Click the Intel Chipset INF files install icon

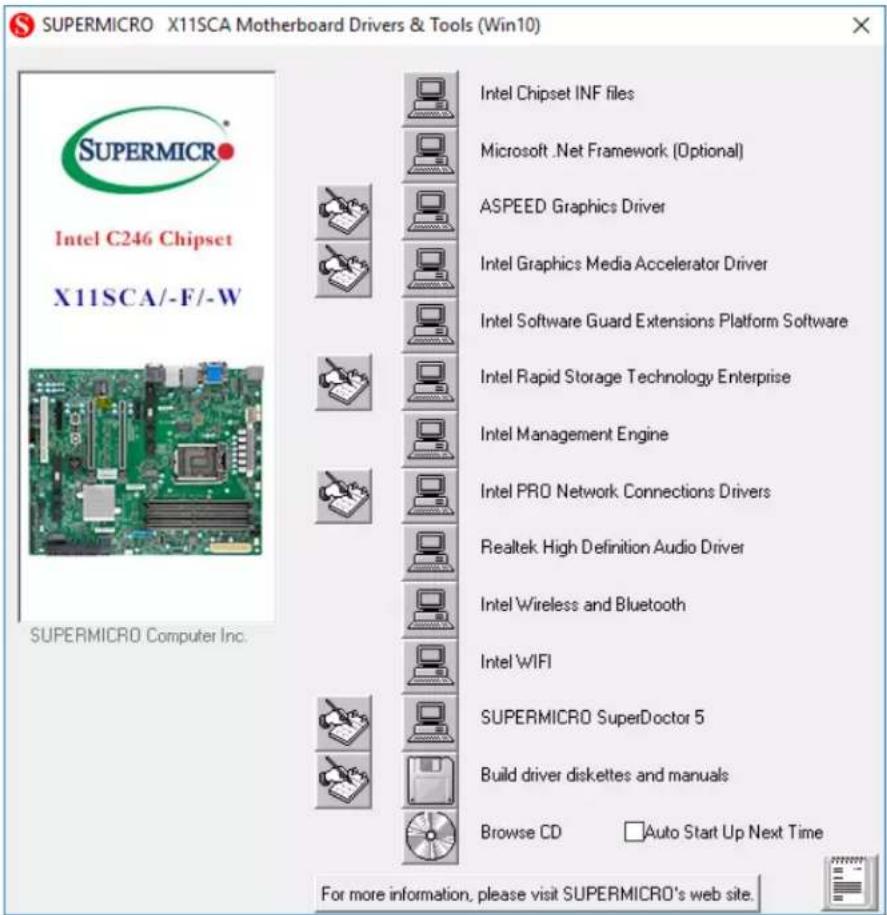pyautogui.click(x=430, y=98)
